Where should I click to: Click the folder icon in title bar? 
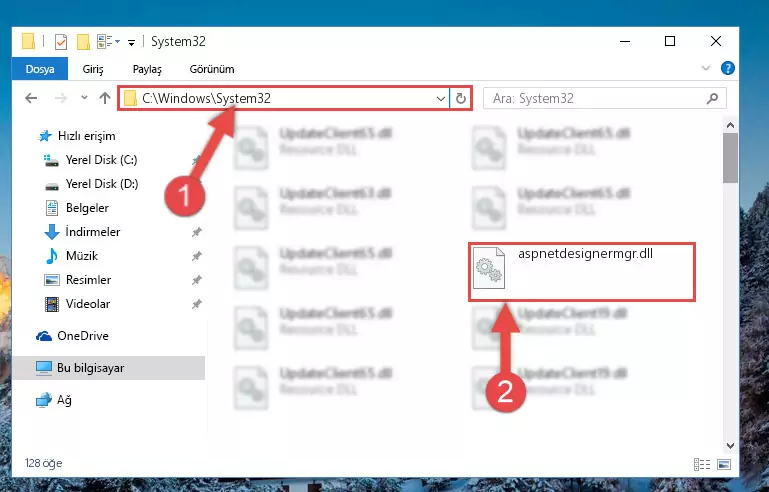pos(28,42)
